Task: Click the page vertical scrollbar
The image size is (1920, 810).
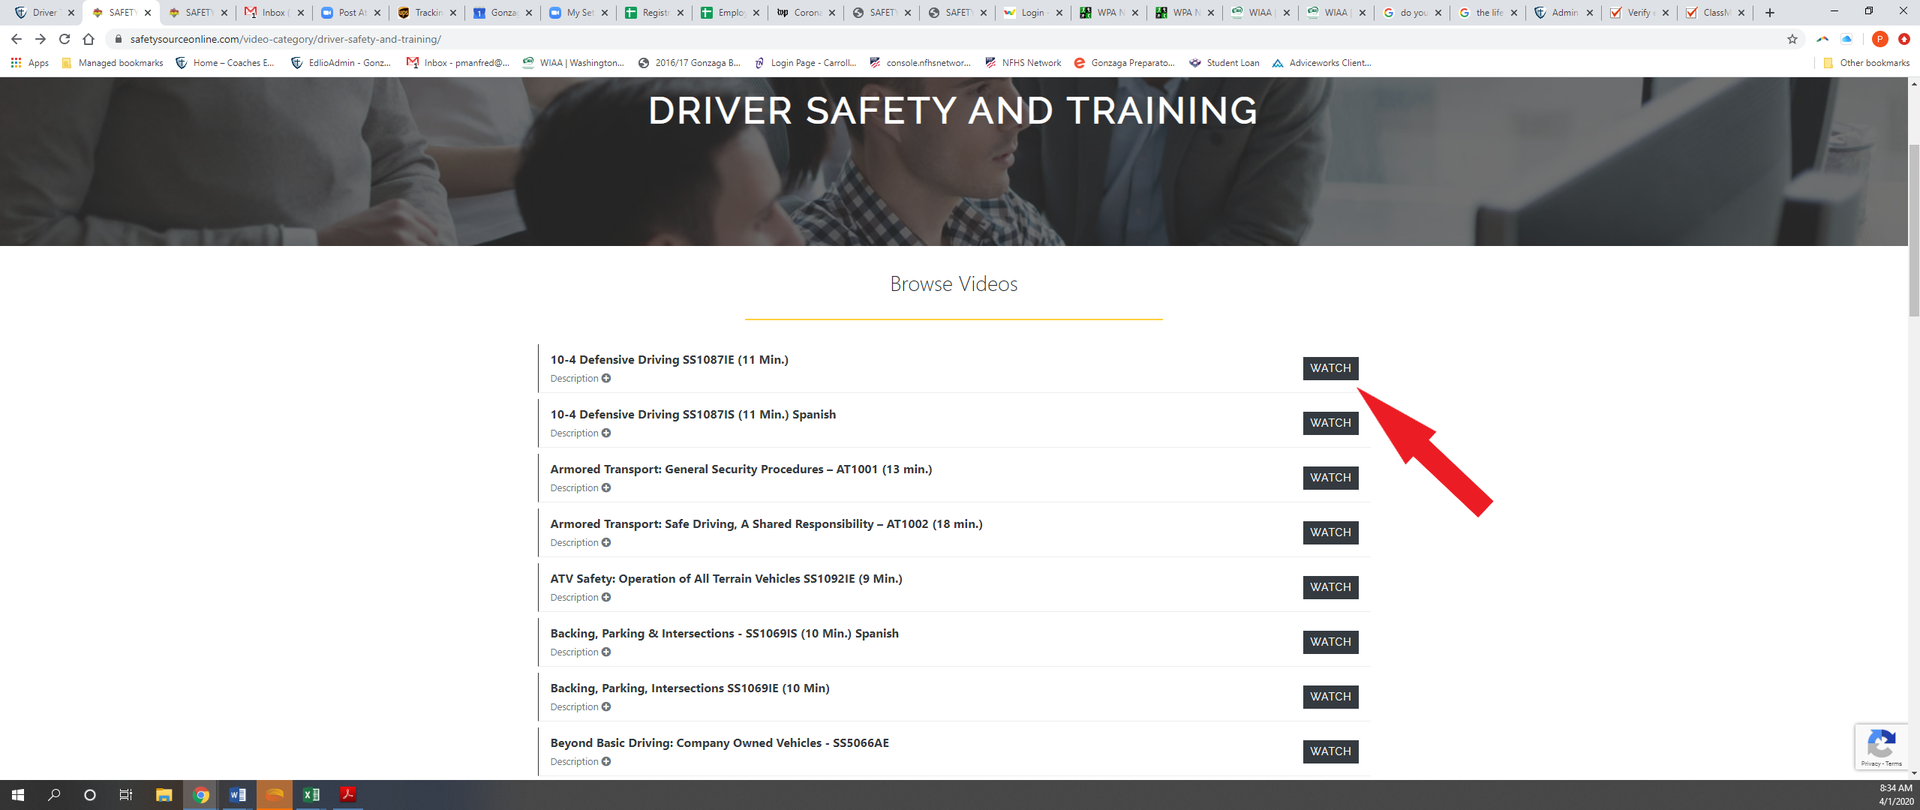Action: (1913, 230)
